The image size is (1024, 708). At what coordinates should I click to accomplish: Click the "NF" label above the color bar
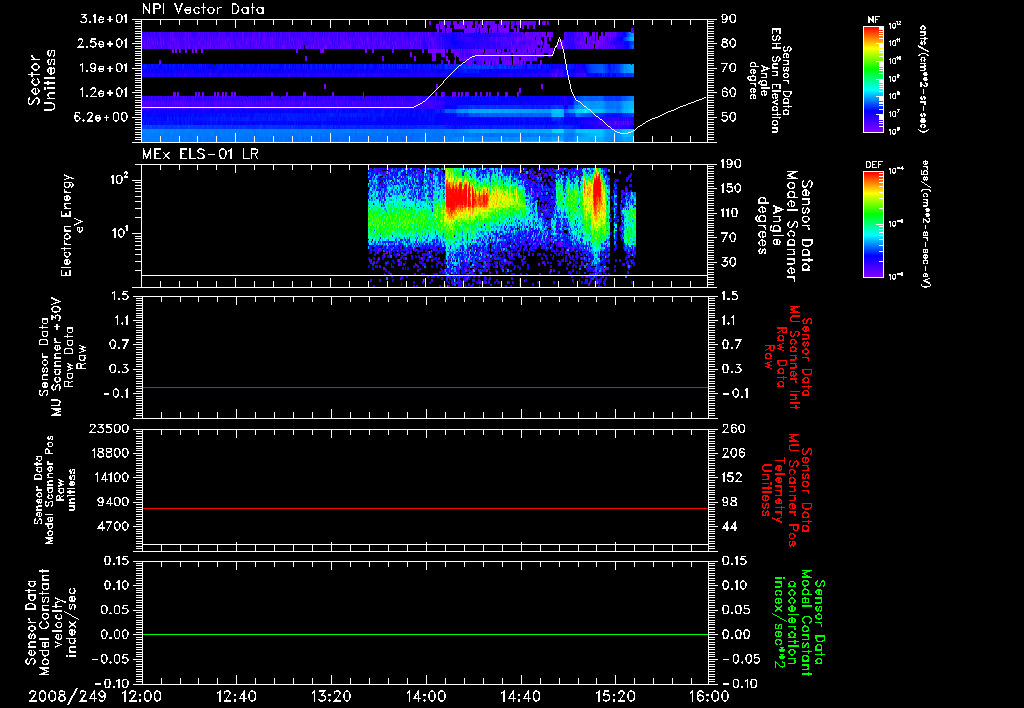point(873,20)
